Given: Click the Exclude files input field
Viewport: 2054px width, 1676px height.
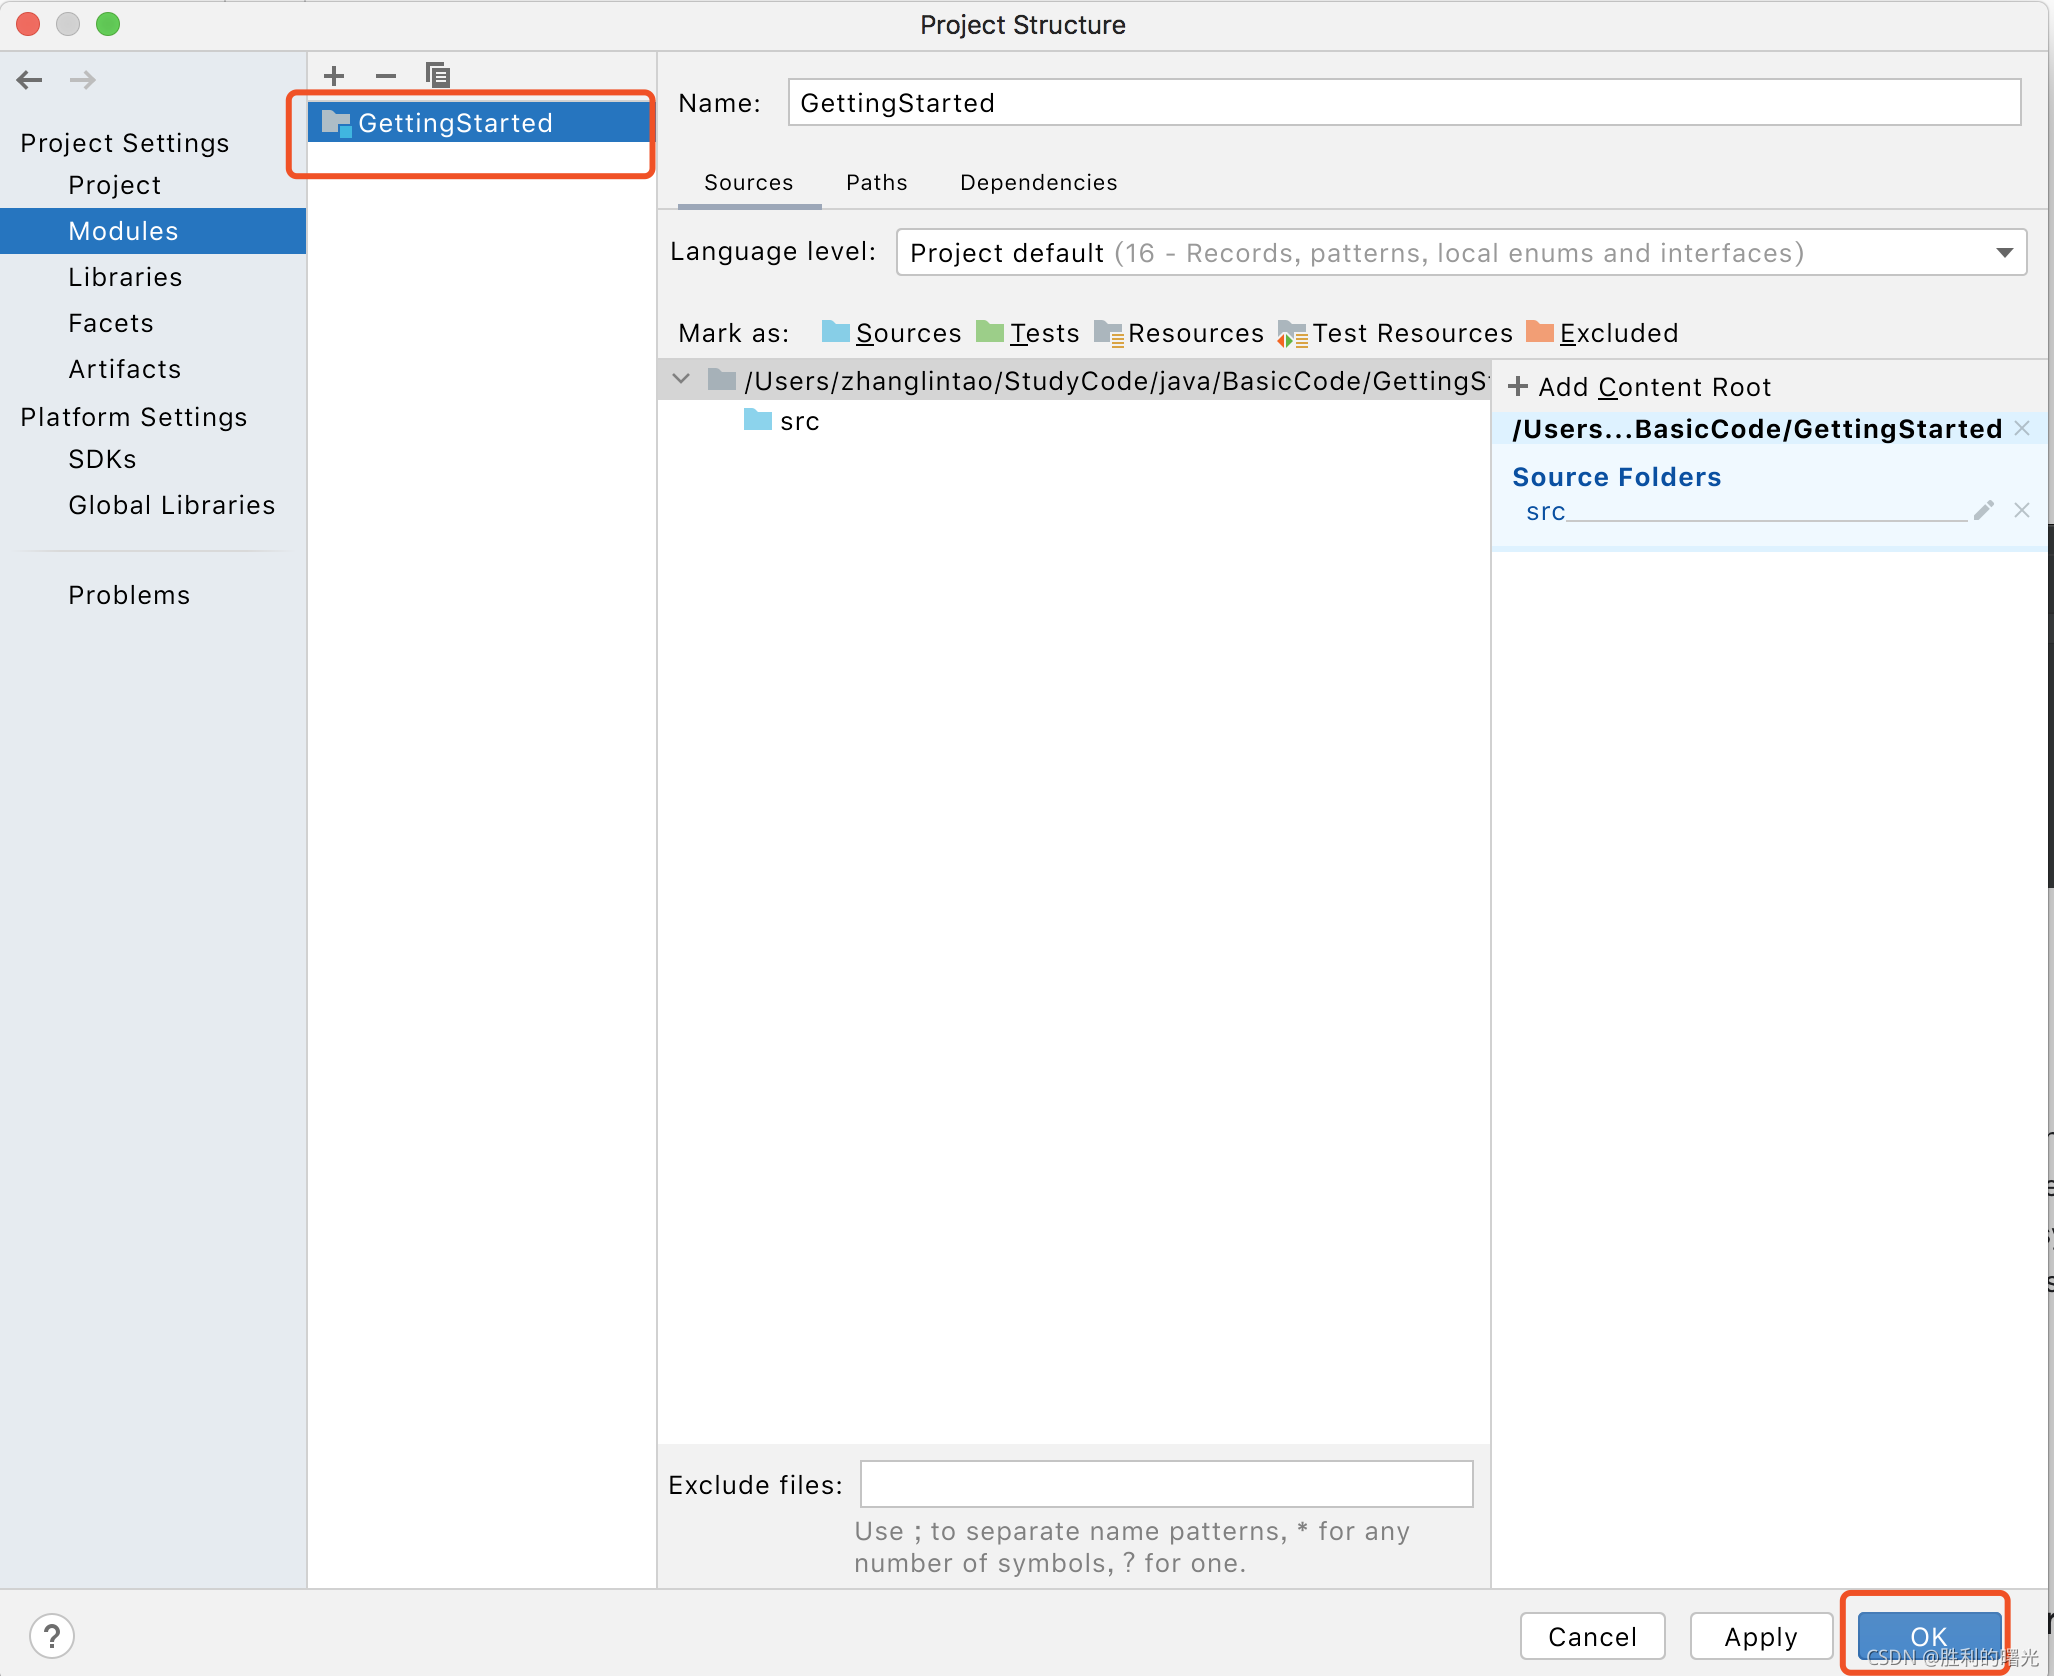Looking at the screenshot, I should (x=1166, y=1484).
